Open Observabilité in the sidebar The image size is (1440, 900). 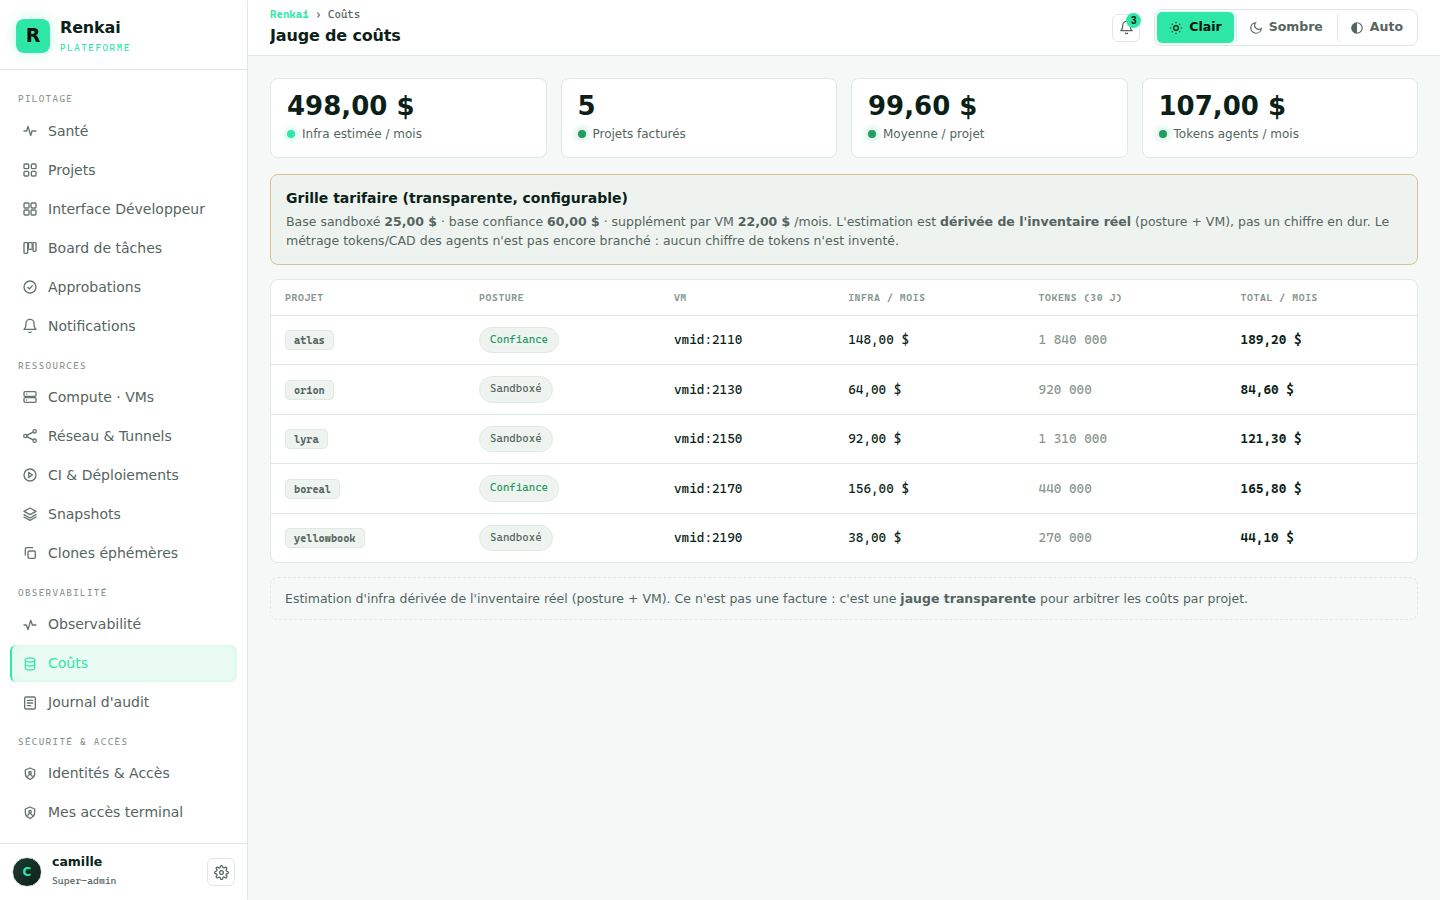tap(123, 624)
